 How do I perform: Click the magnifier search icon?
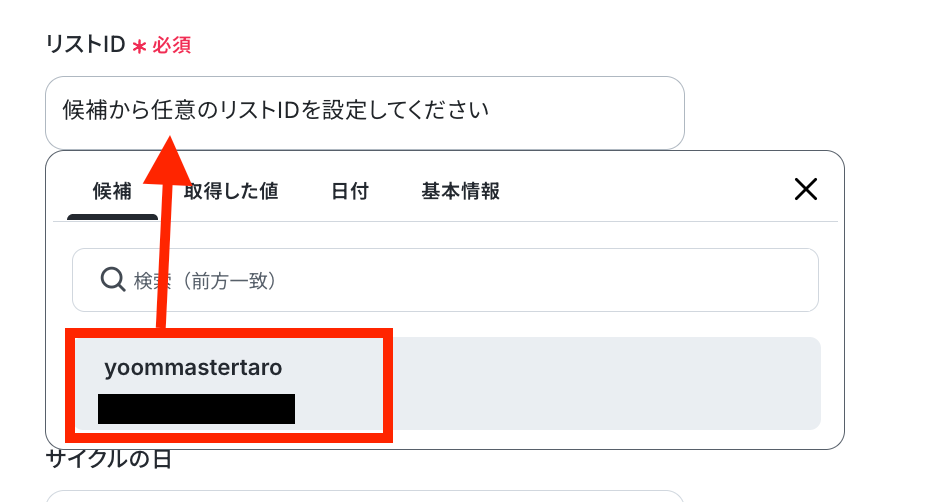pos(112,280)
